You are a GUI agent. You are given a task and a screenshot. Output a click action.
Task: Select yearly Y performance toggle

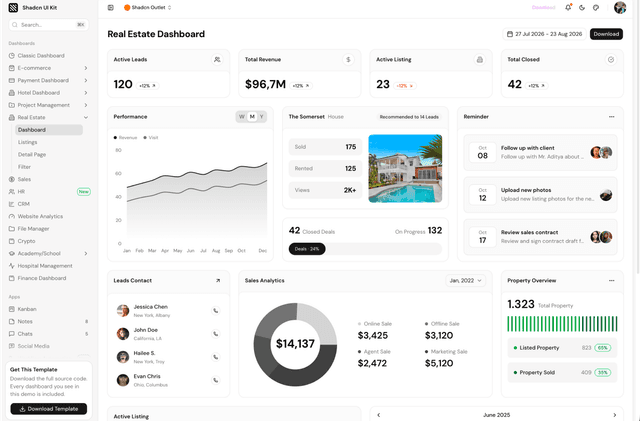[x=262, y=117]
